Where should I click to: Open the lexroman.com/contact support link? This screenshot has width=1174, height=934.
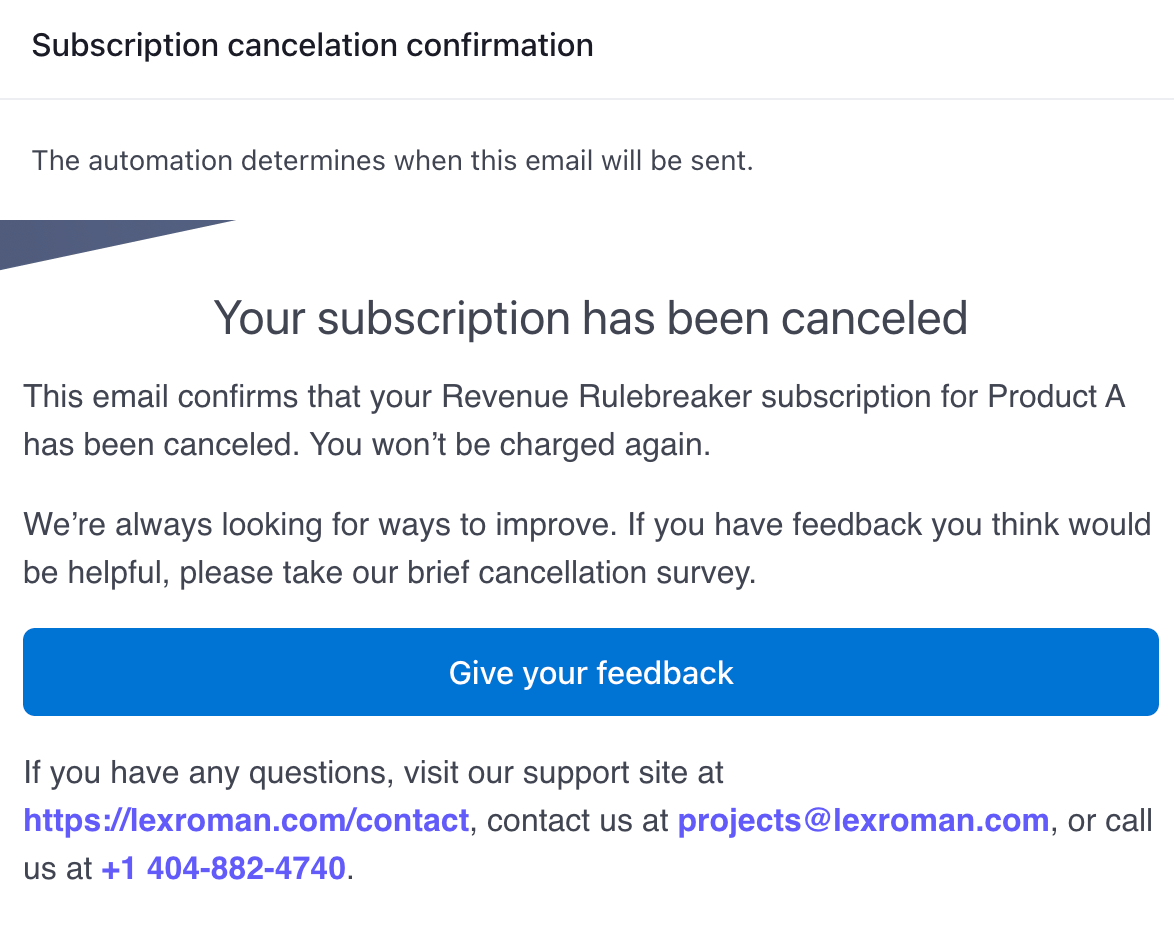pyautogui.click(x=246, y=820)
